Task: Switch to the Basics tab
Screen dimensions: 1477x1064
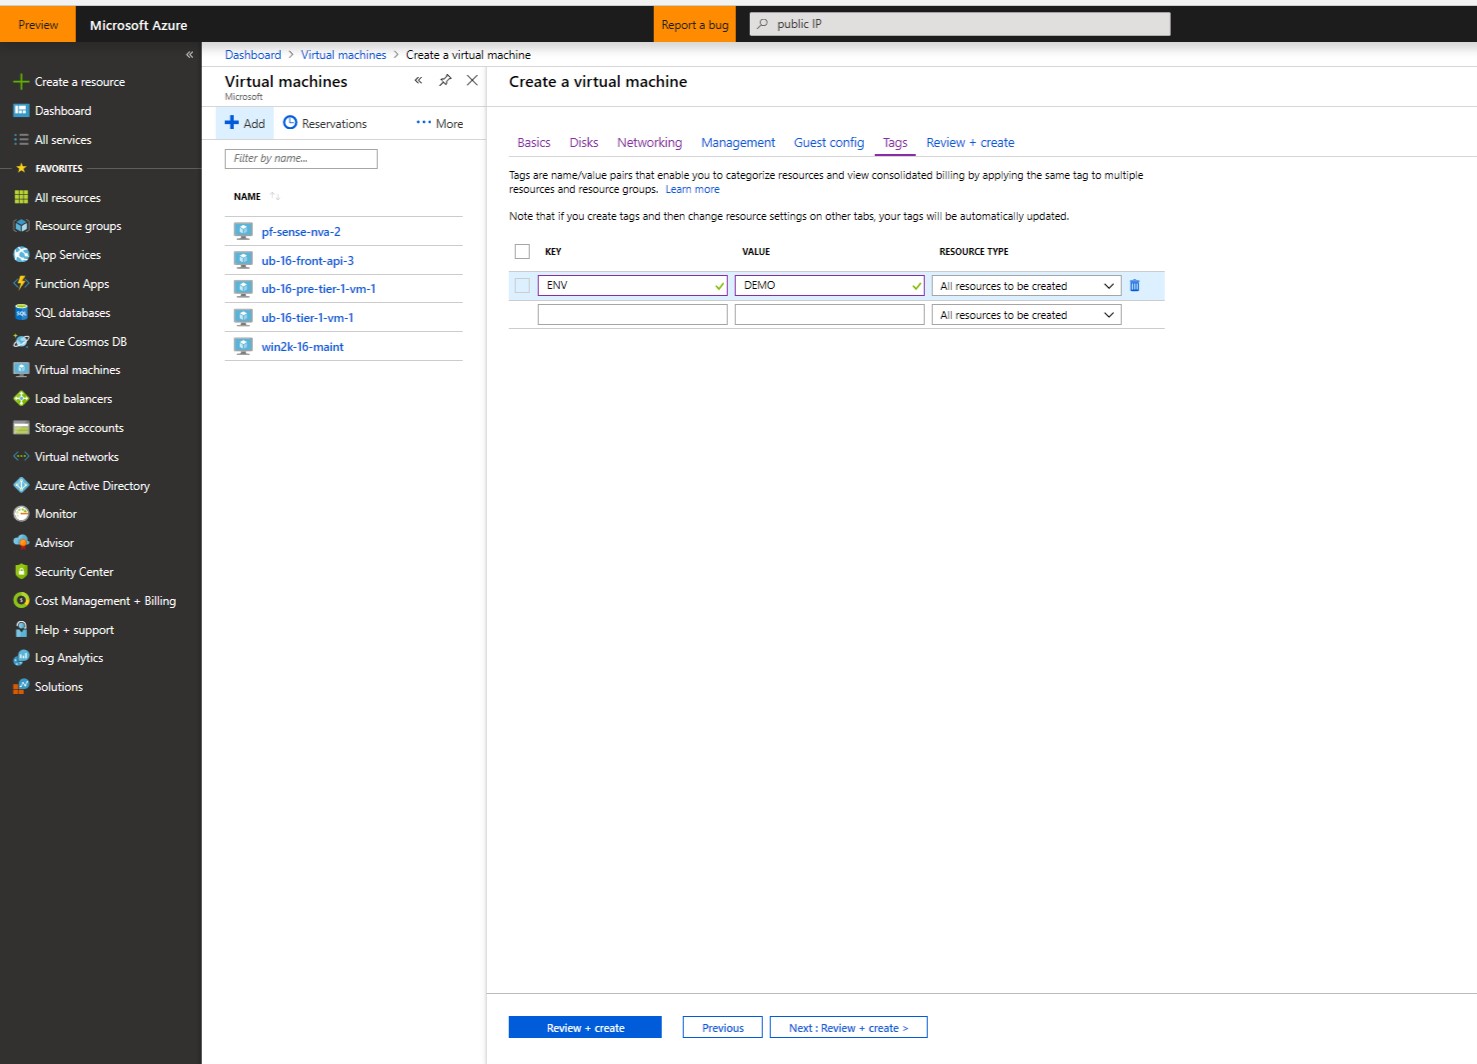Action: pyautogui.click(x=534, y=143)
